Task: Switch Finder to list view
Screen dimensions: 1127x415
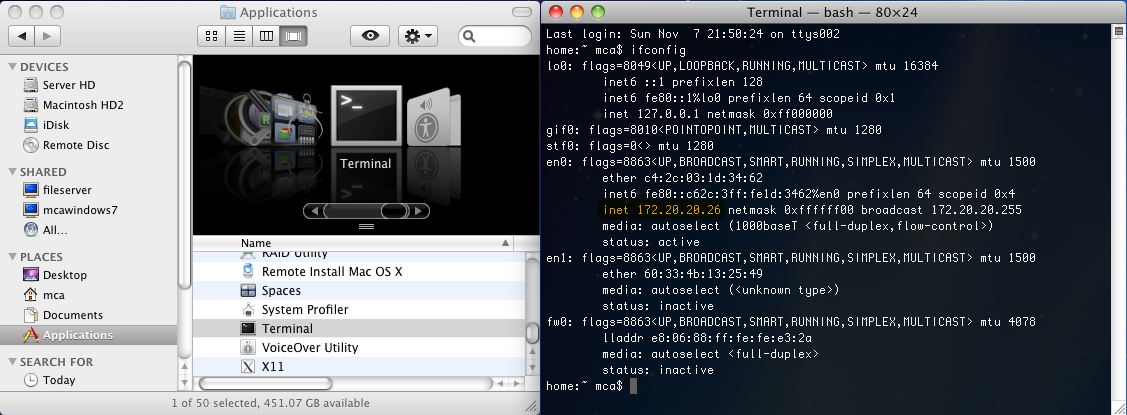Action: pos(239,35)
